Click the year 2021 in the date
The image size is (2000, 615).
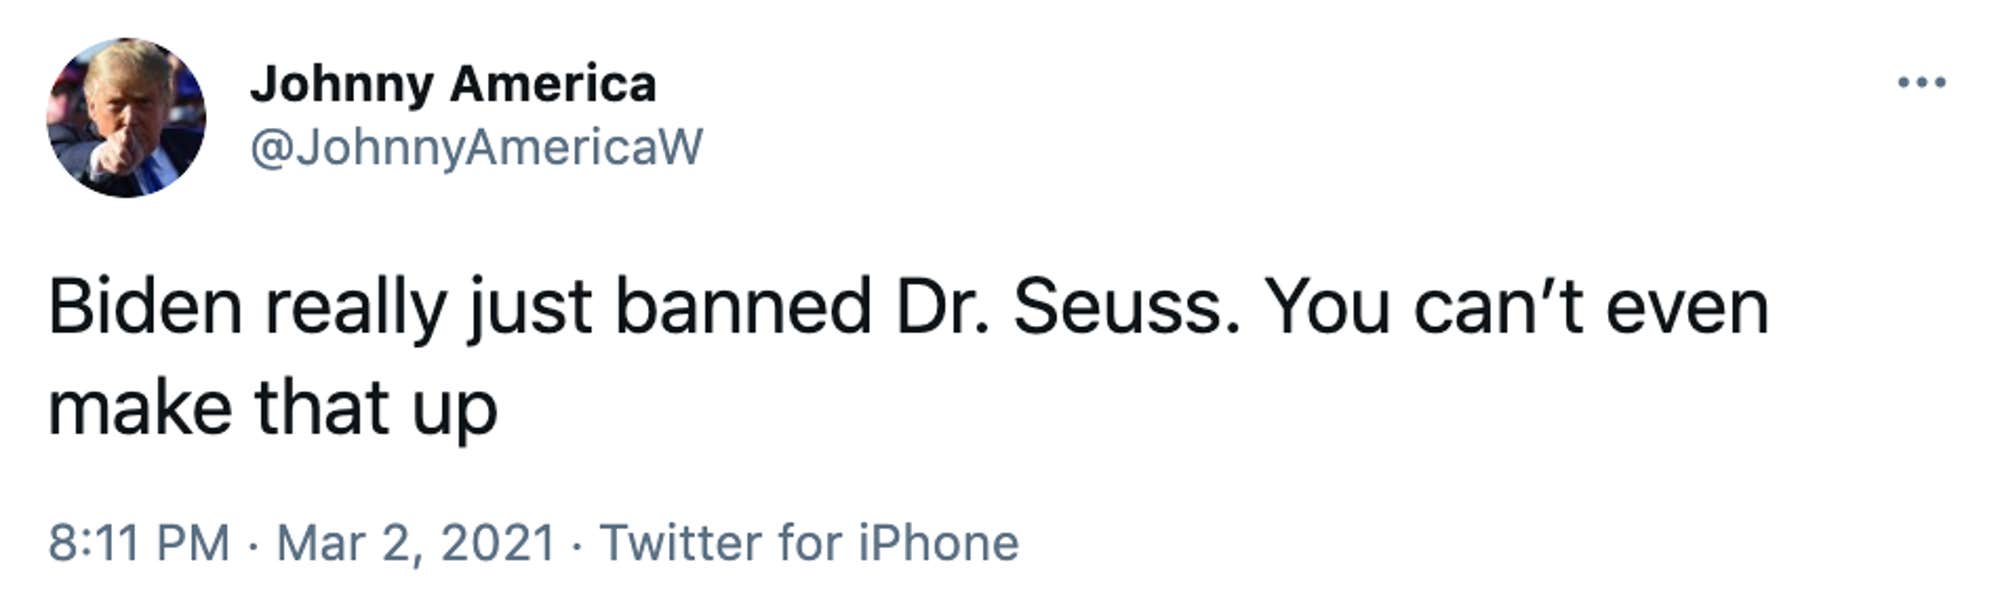click(498, 543)
